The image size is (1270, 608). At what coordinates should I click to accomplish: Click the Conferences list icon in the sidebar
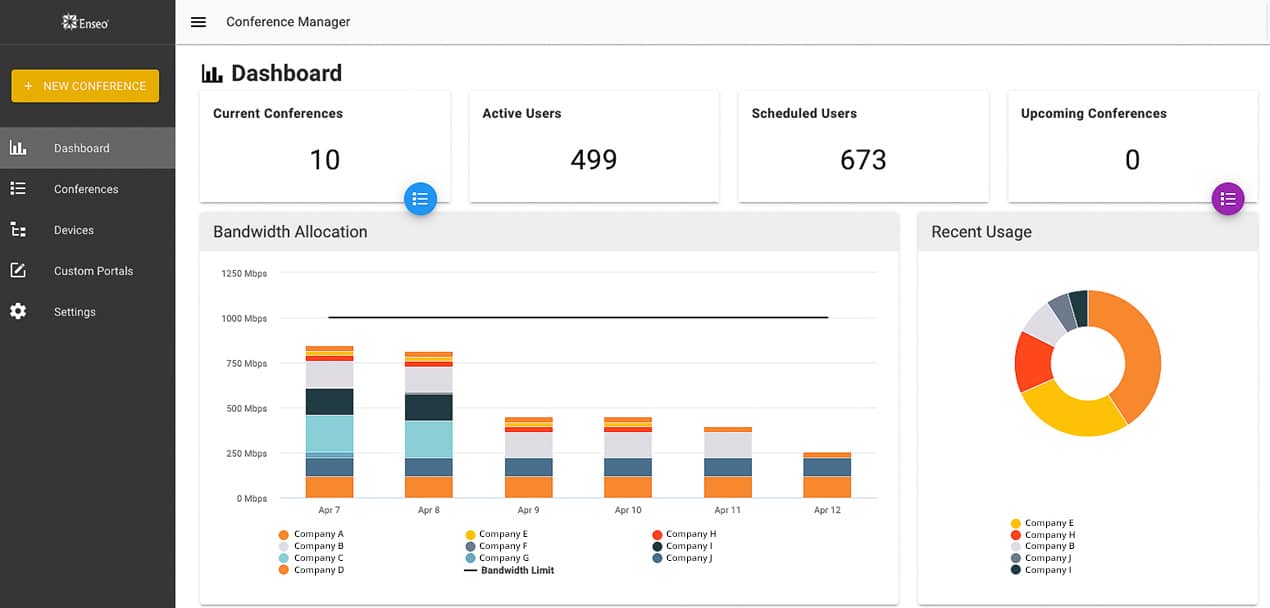coord(18,188)
